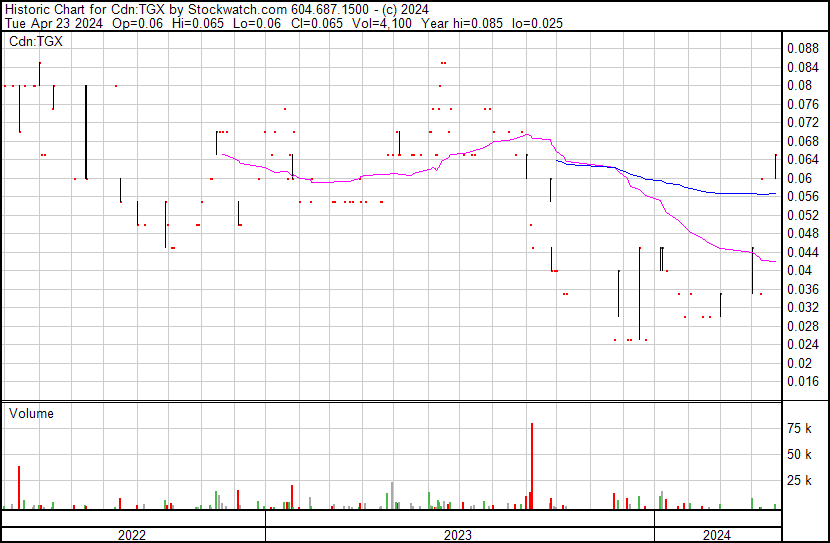This screenshot has width=830, height=543.
Task: Click right end of blue average line
Action: (x=775, y=194)
